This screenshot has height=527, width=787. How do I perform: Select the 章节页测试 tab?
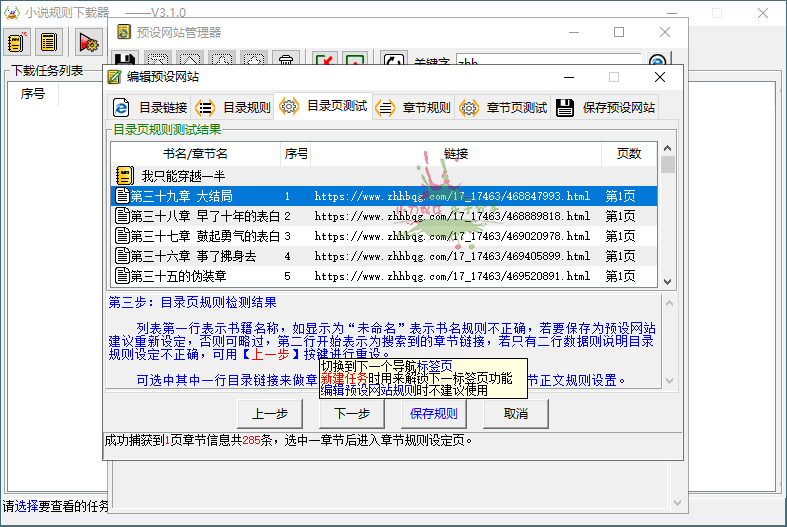click(x=504, y=108)
